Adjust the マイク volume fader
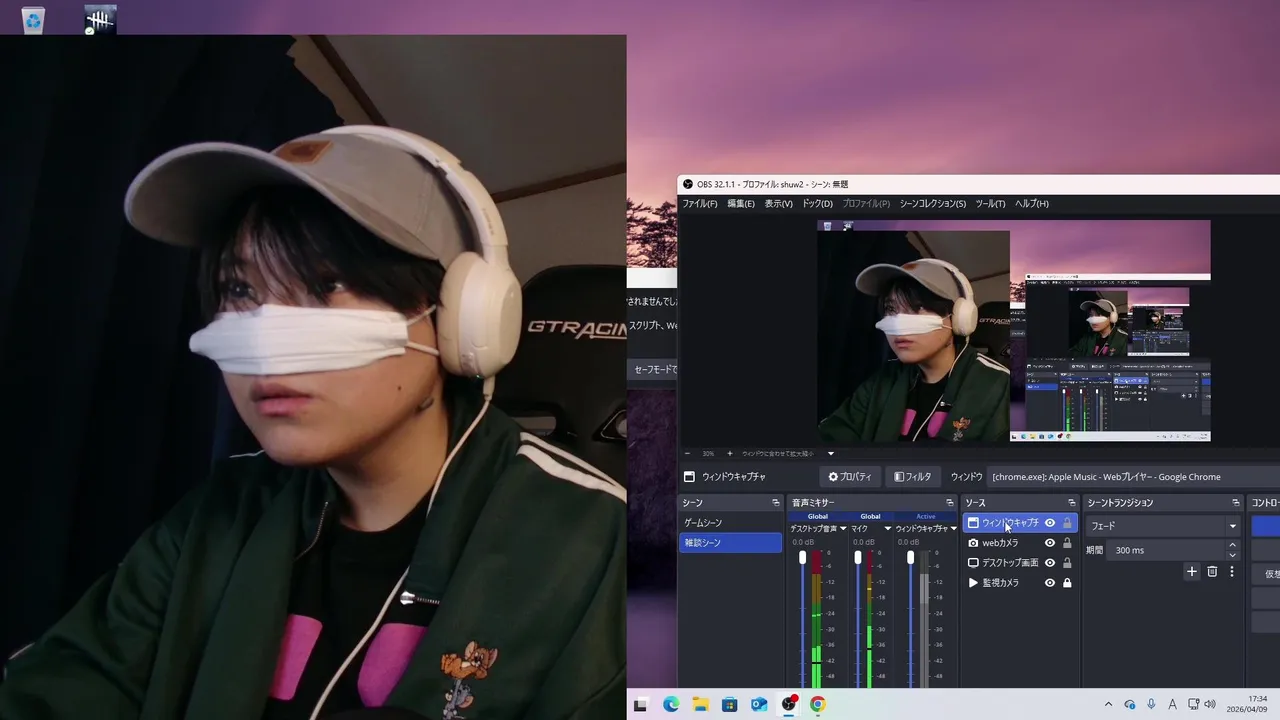Viewport: 1280px width, 720px height. coord(858,557)
